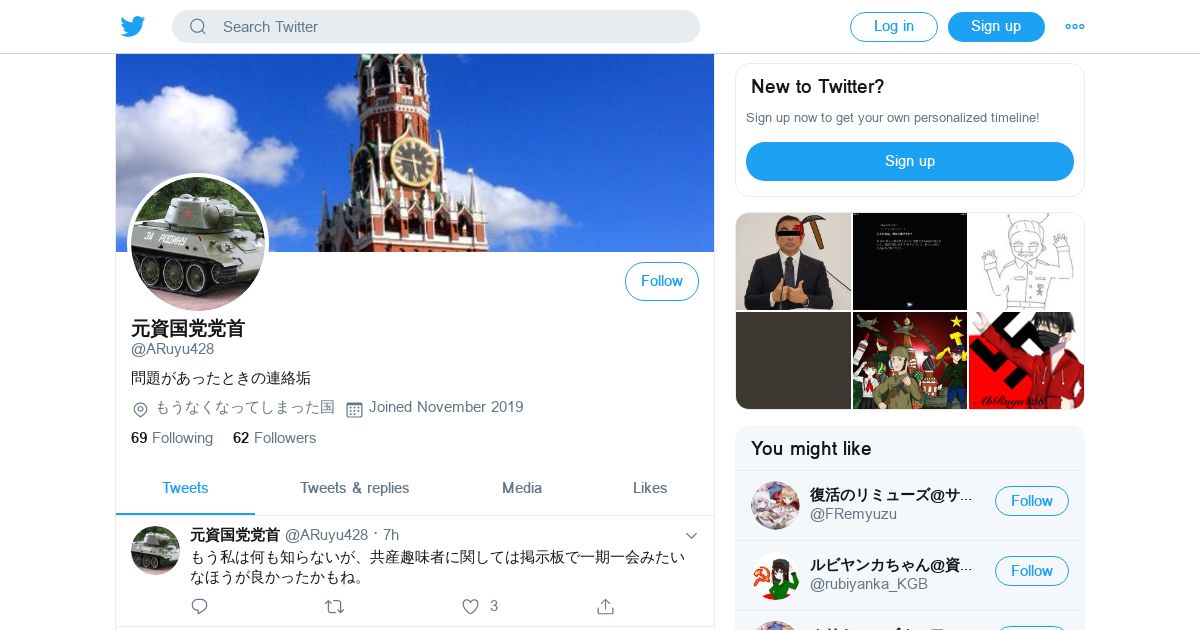Open the 69 Following list
This screenshot has width=1200, height=630.
(x=172, y=438)
